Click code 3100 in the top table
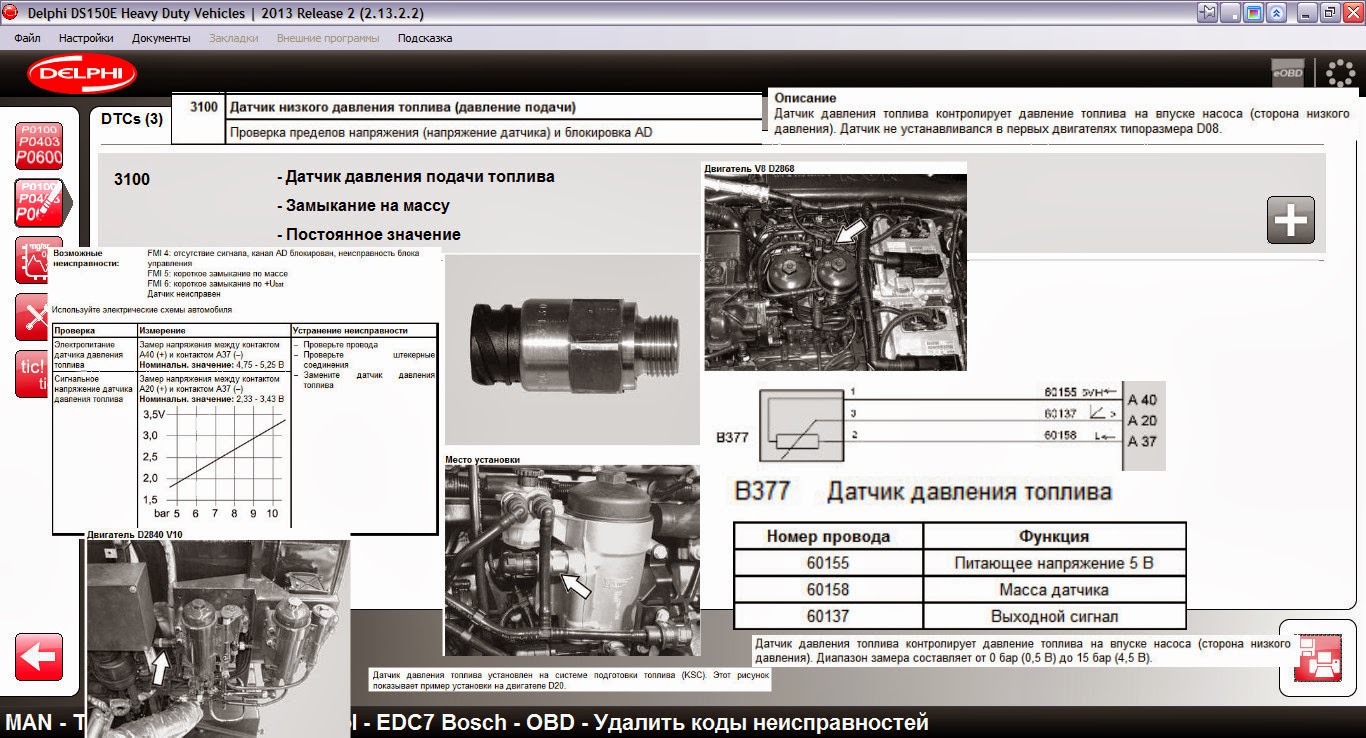1366x738 pixels. pyautogui.click(x=203, y=107)
